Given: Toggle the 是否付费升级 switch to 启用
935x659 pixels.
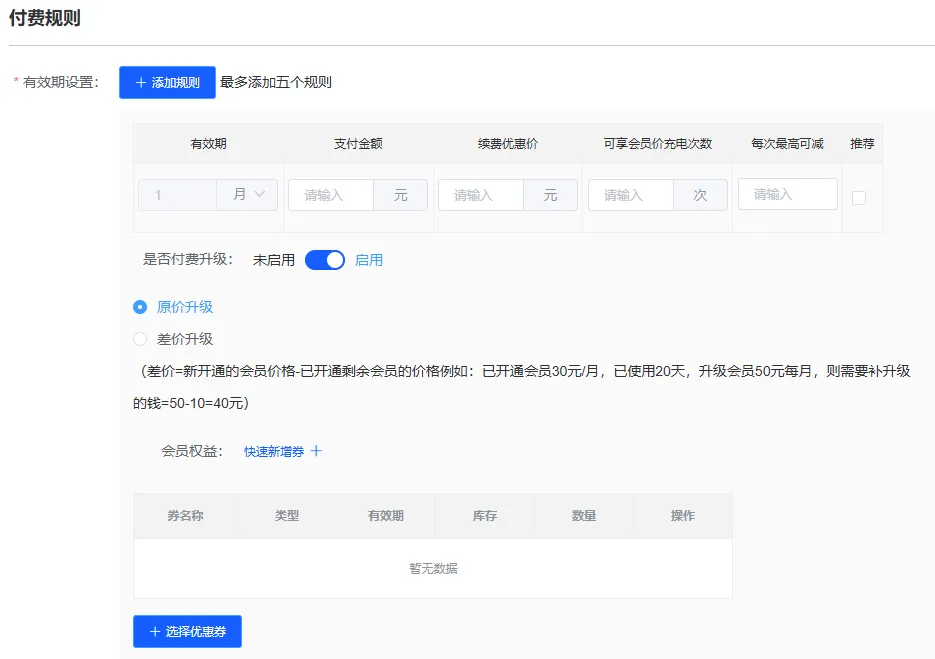Looking at the screenshot, I should click(x=323, y=258).
